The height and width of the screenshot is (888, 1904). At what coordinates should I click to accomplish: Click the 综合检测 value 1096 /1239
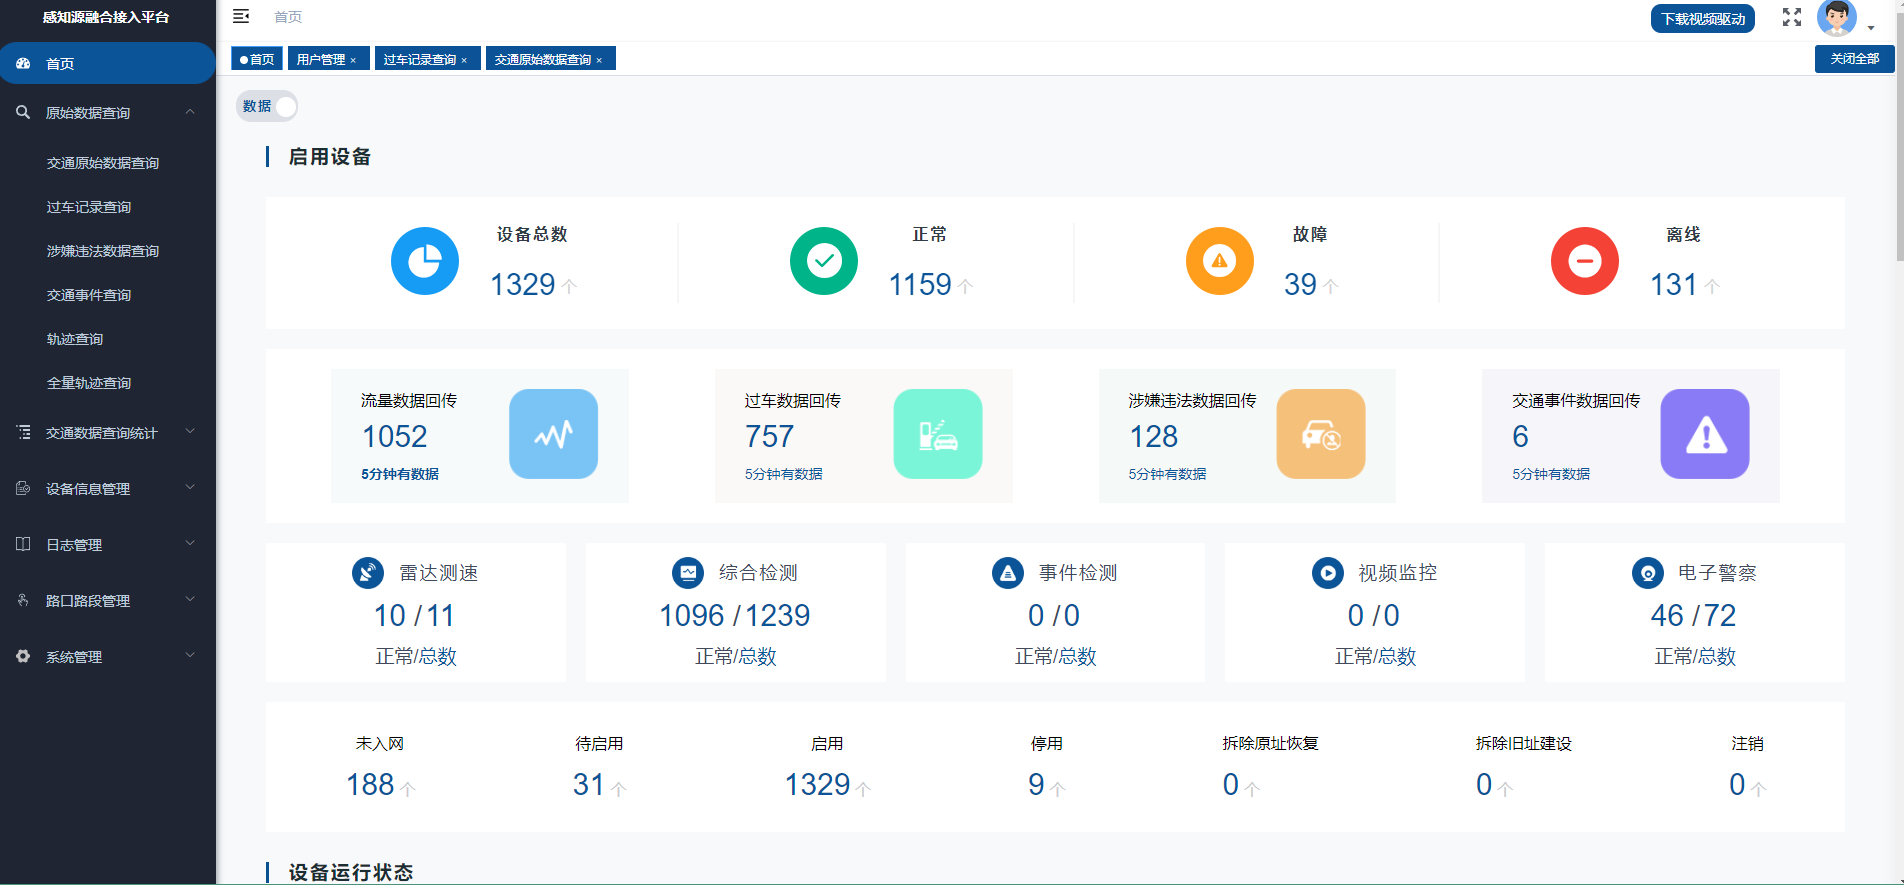coord(735,616)
